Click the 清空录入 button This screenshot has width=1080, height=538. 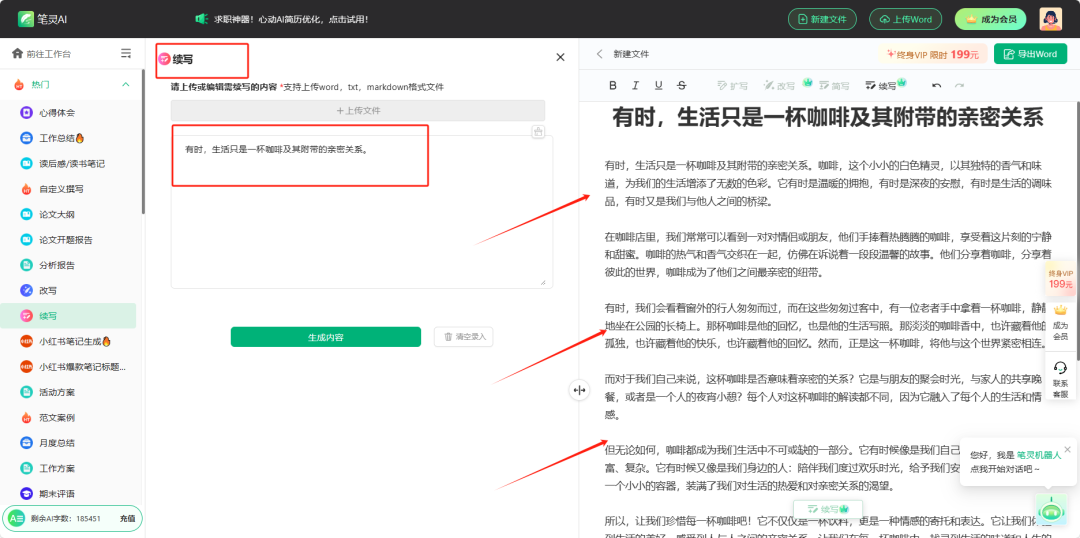464,337
